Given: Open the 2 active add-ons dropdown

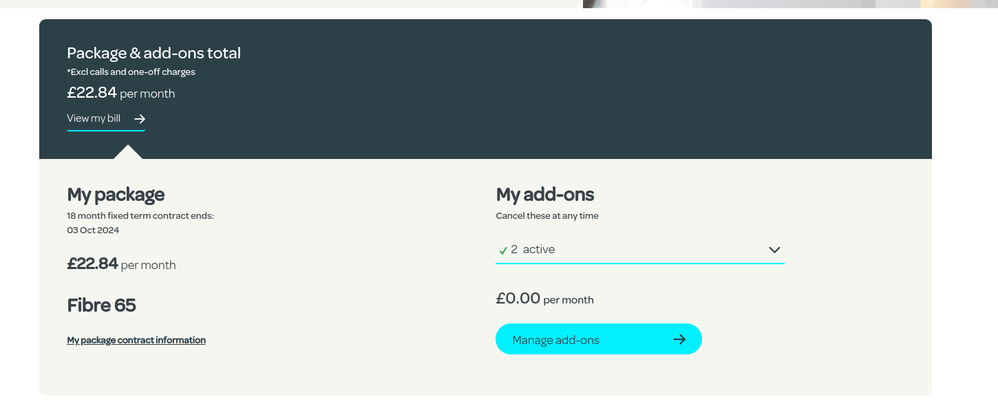Looking at the screenshot, I should (x=639, y=250).
